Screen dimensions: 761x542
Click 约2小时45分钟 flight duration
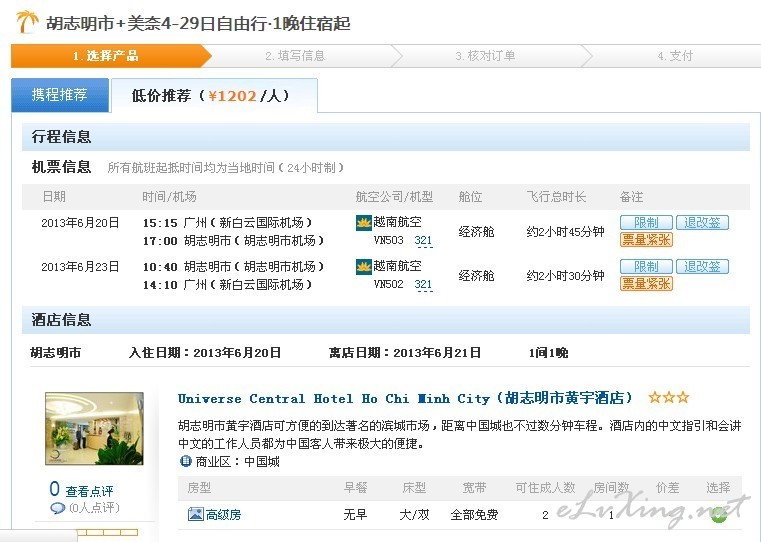pos(565,231)
